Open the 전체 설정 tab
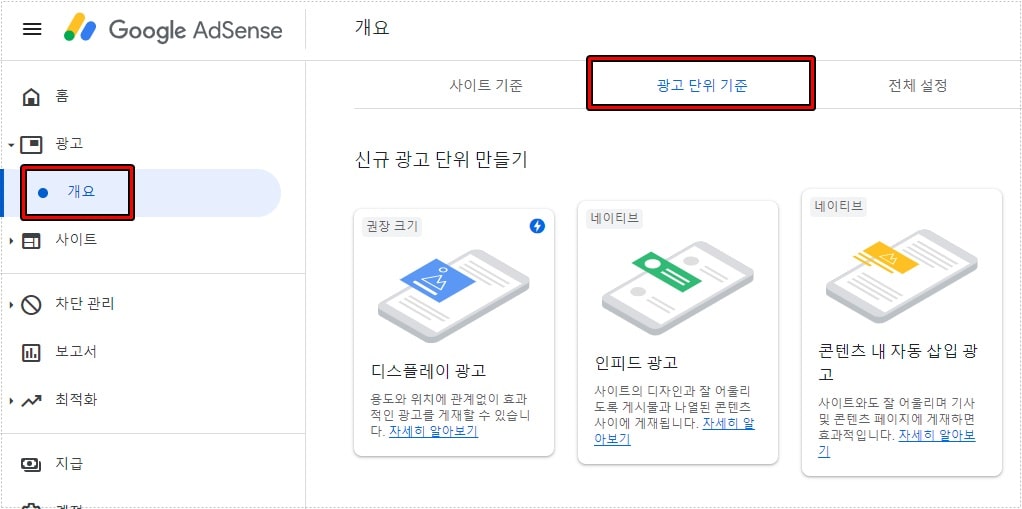This screenshot has width=1022, height=509. coord(917,85)
